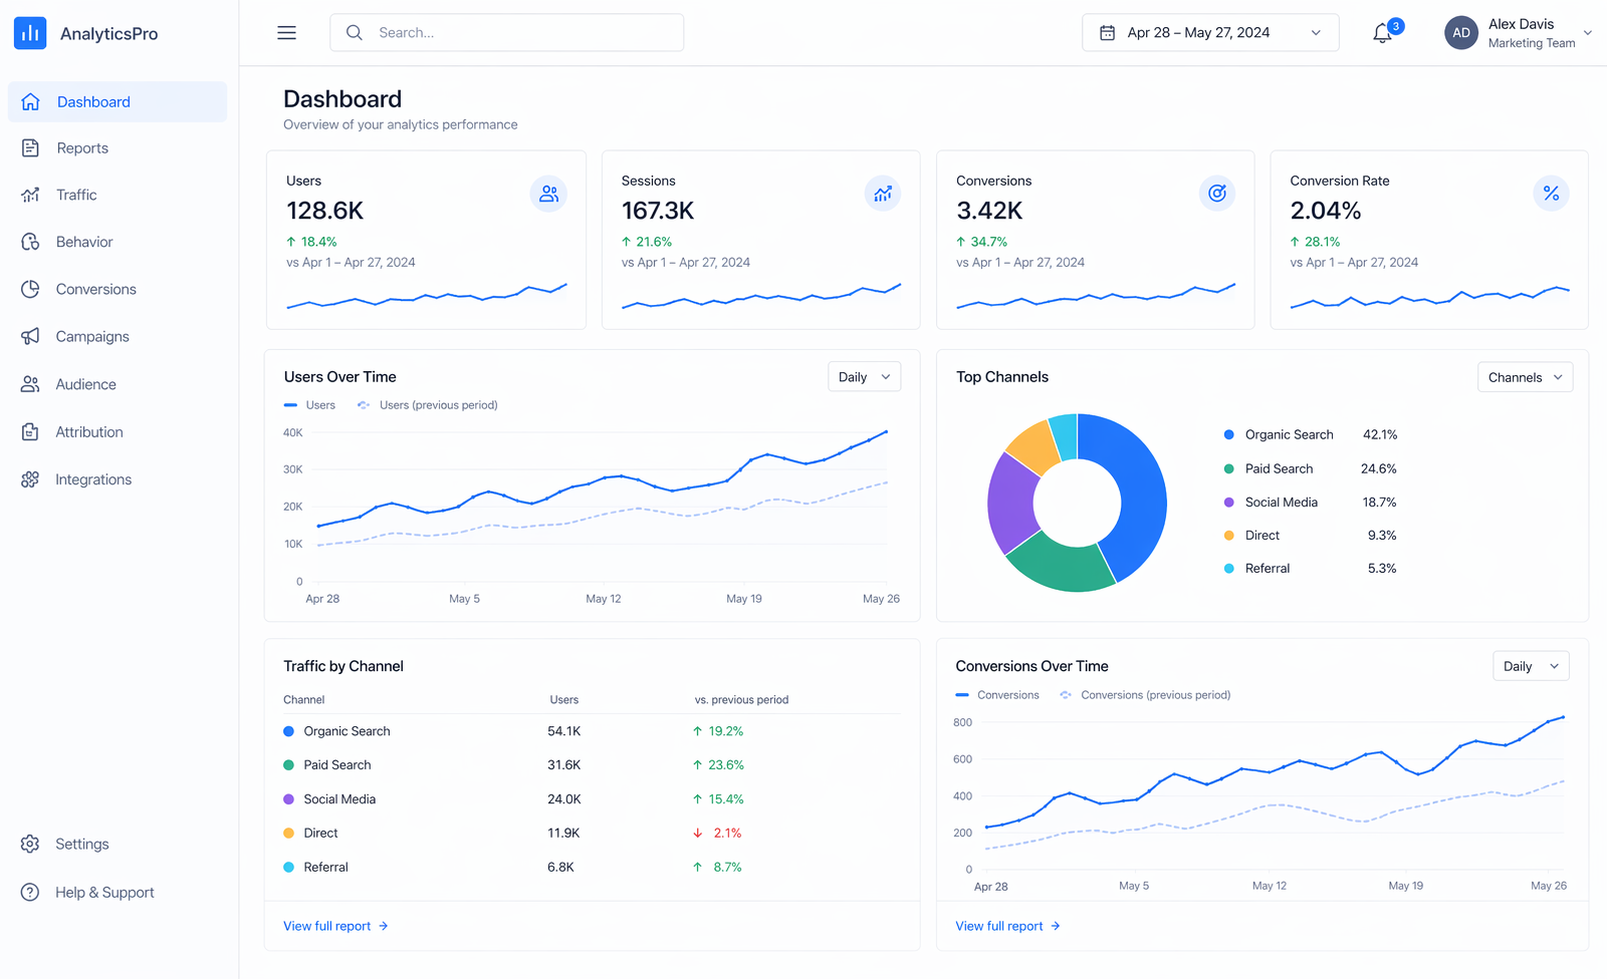Click the Integrations icon in sidebar

tap(30, 480)
